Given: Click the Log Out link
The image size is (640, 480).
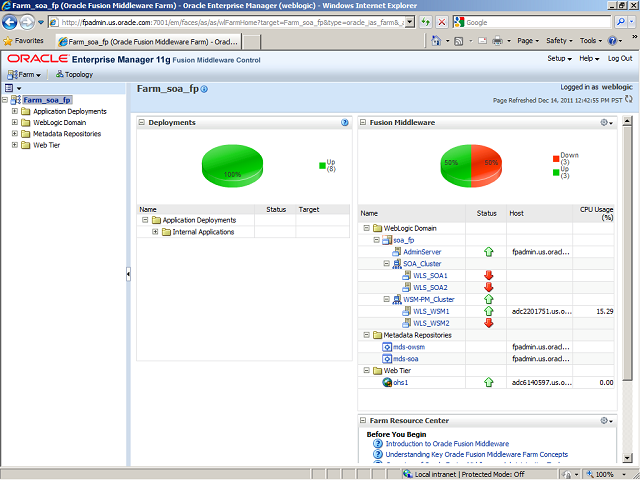Looking at the screenshot, I should 620,59.
